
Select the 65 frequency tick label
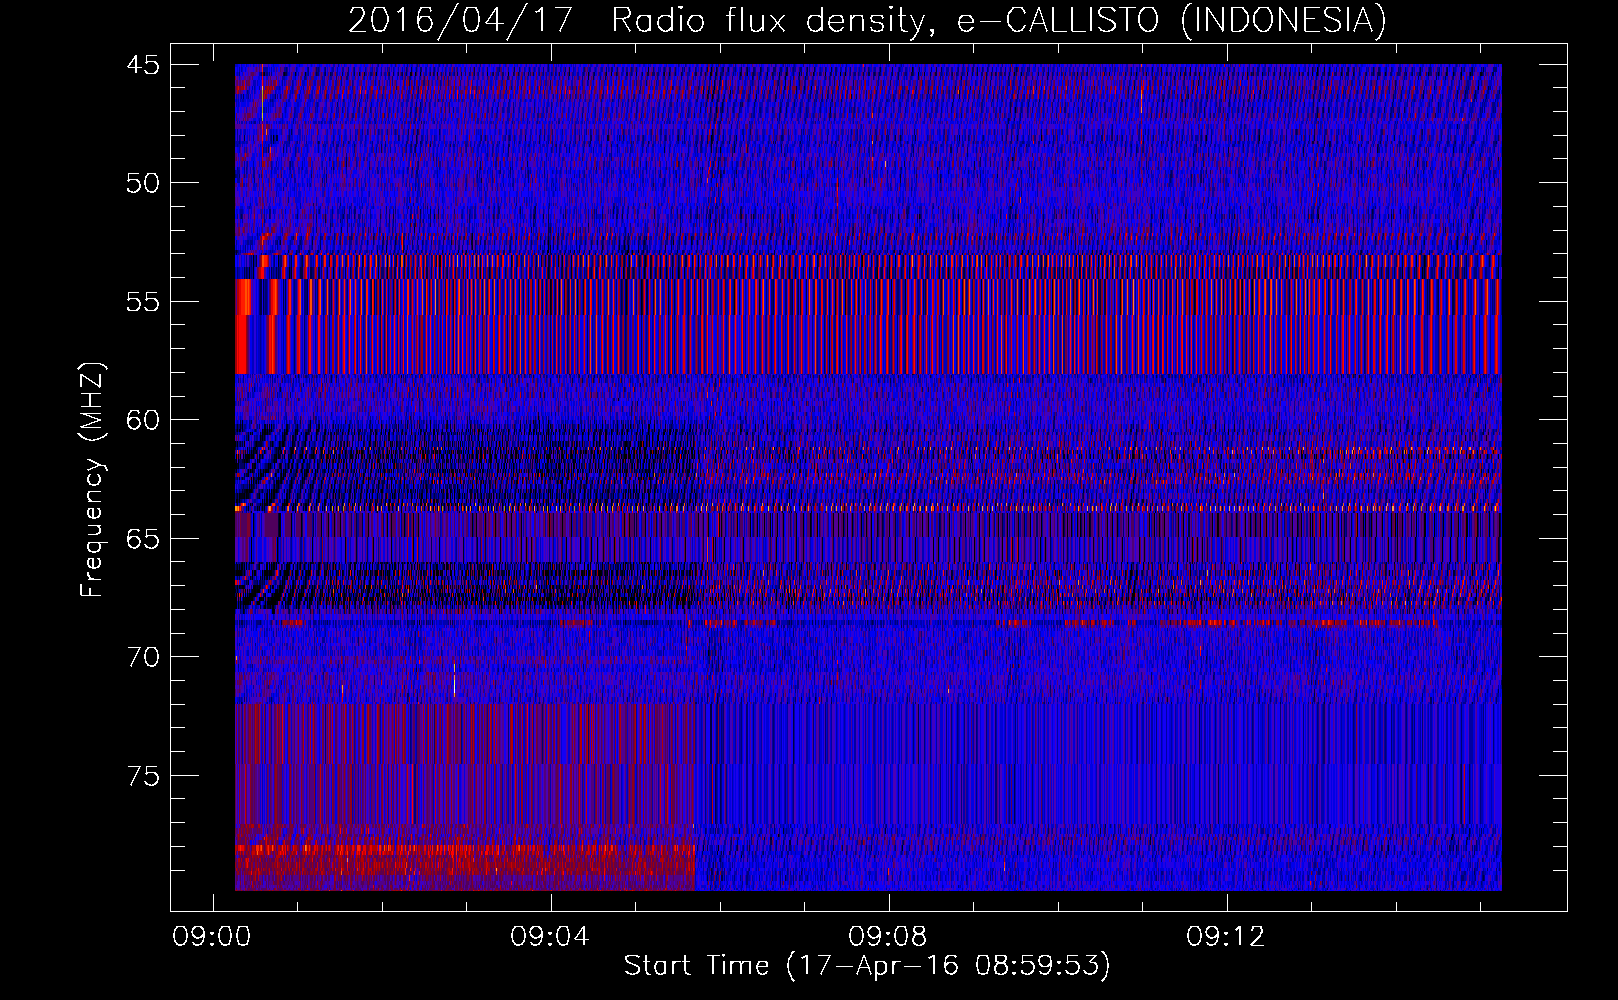[x=143, y=539]
